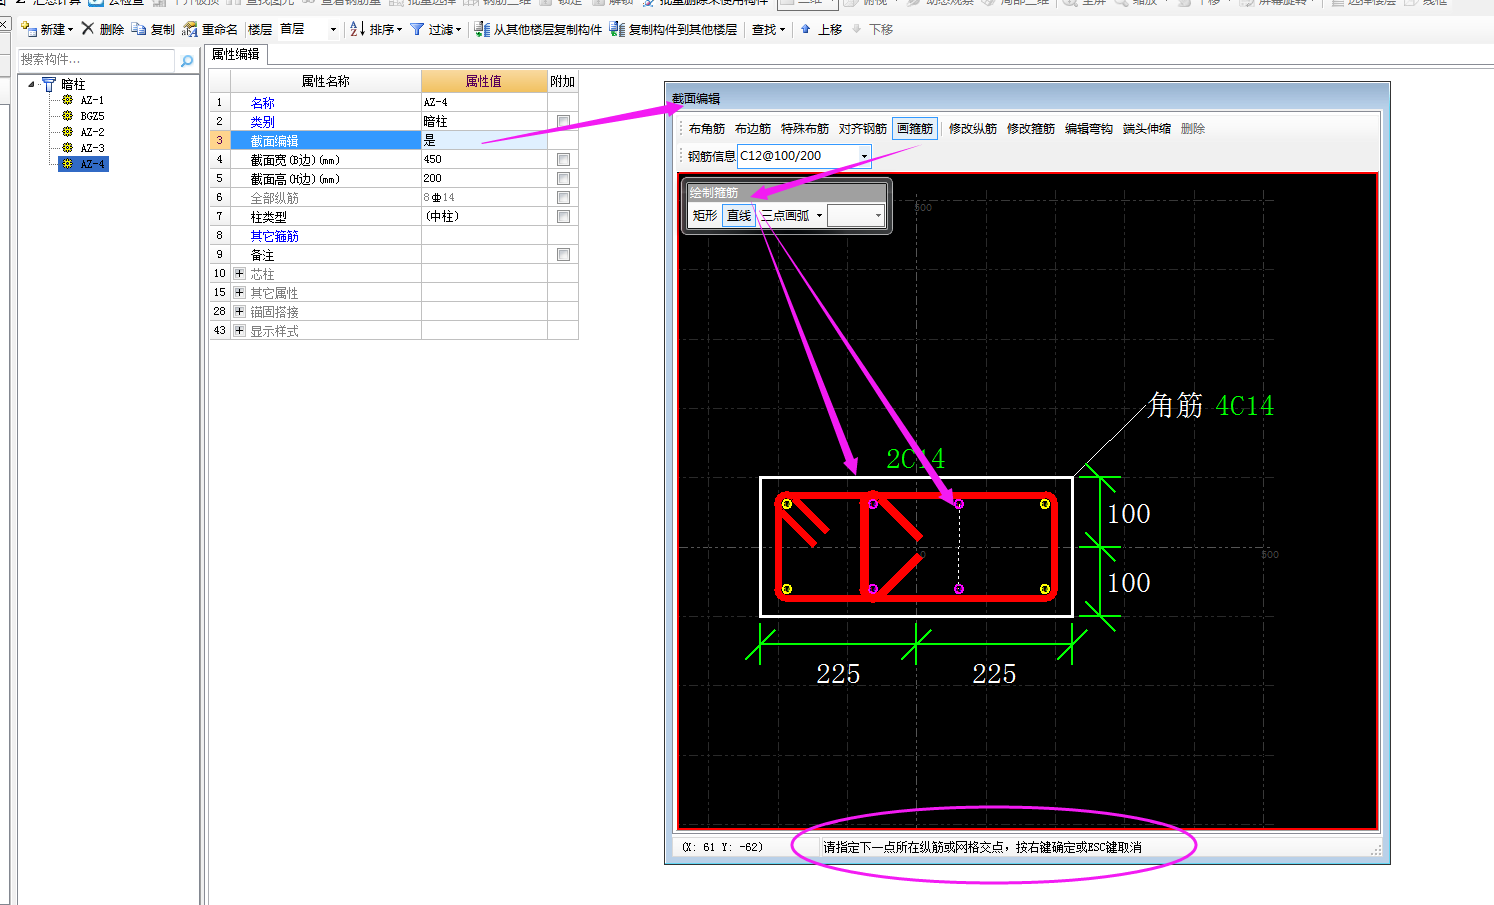Click the 端头伸缩 button
Screen dimensions: 1494x905
[x=1147, y=128]
